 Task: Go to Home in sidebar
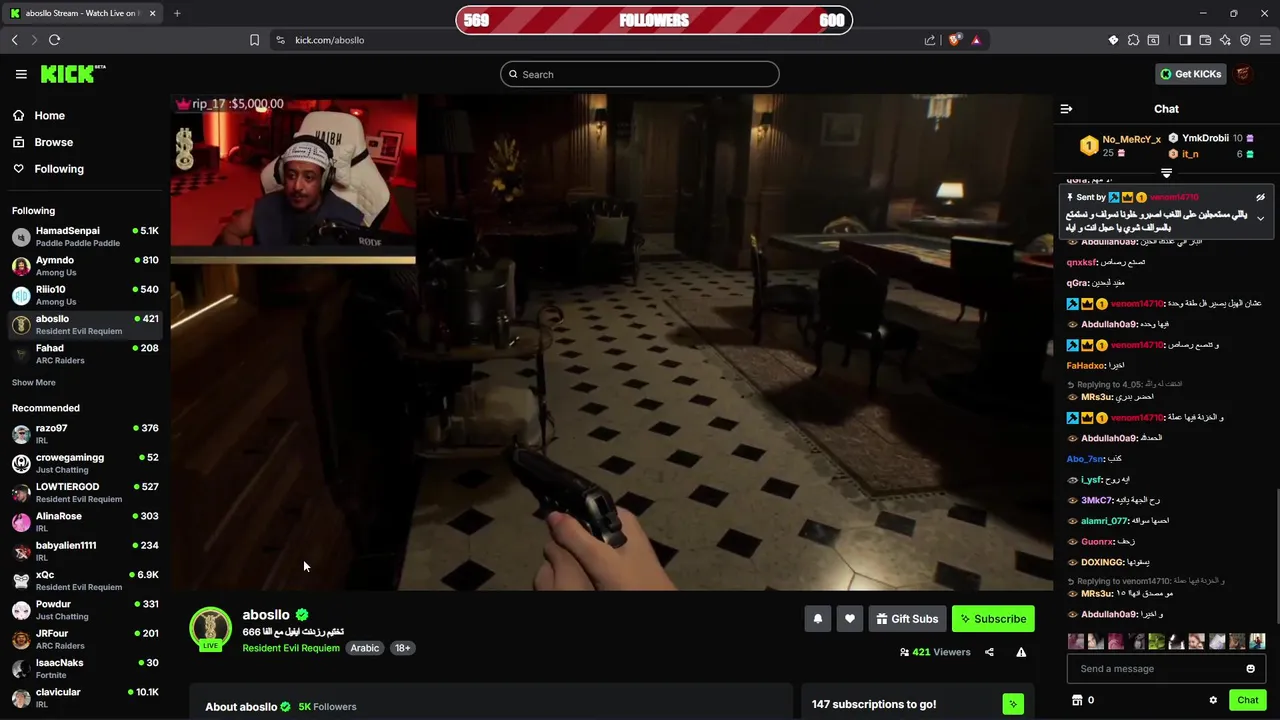click(49, 116)
